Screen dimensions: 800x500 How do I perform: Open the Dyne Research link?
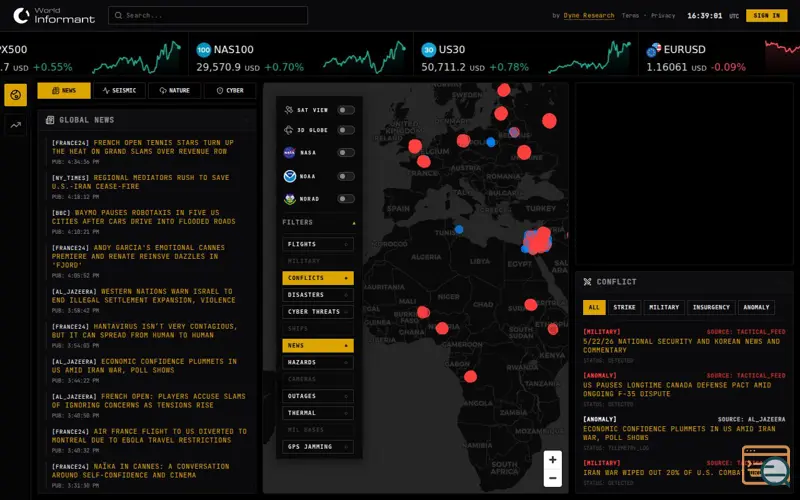click(x=589, y=16)
